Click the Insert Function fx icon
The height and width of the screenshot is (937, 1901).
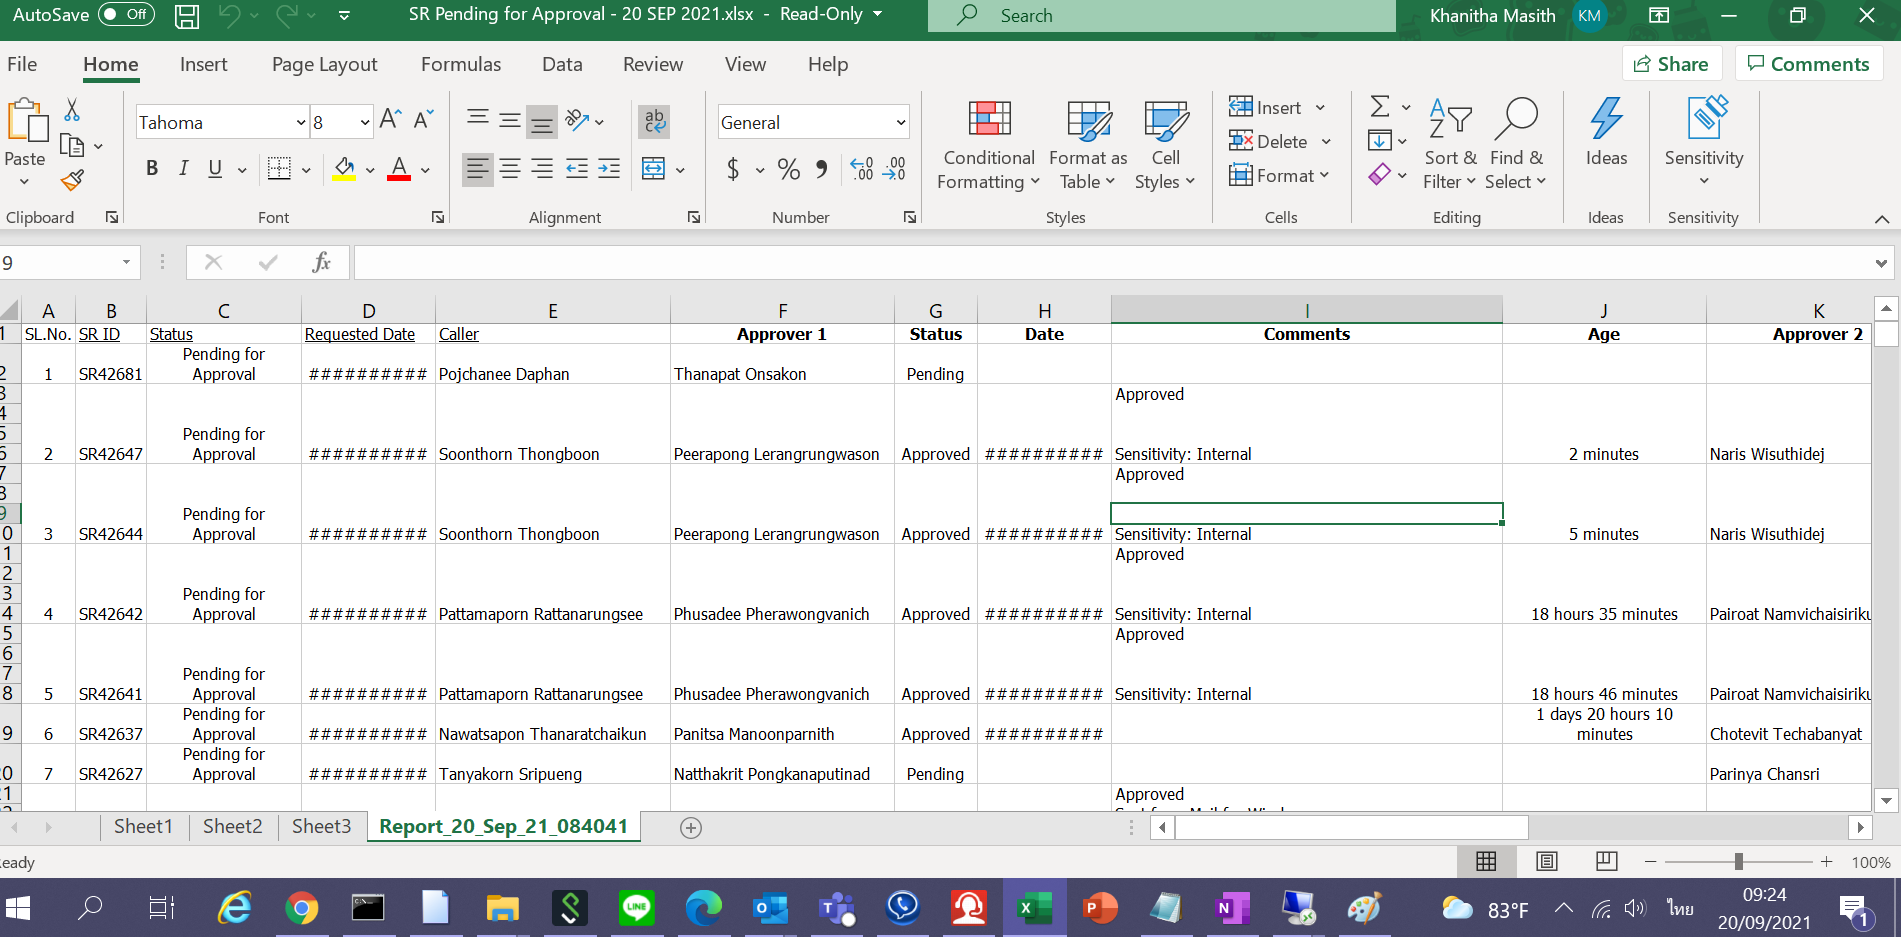click(x=321, y=262)
